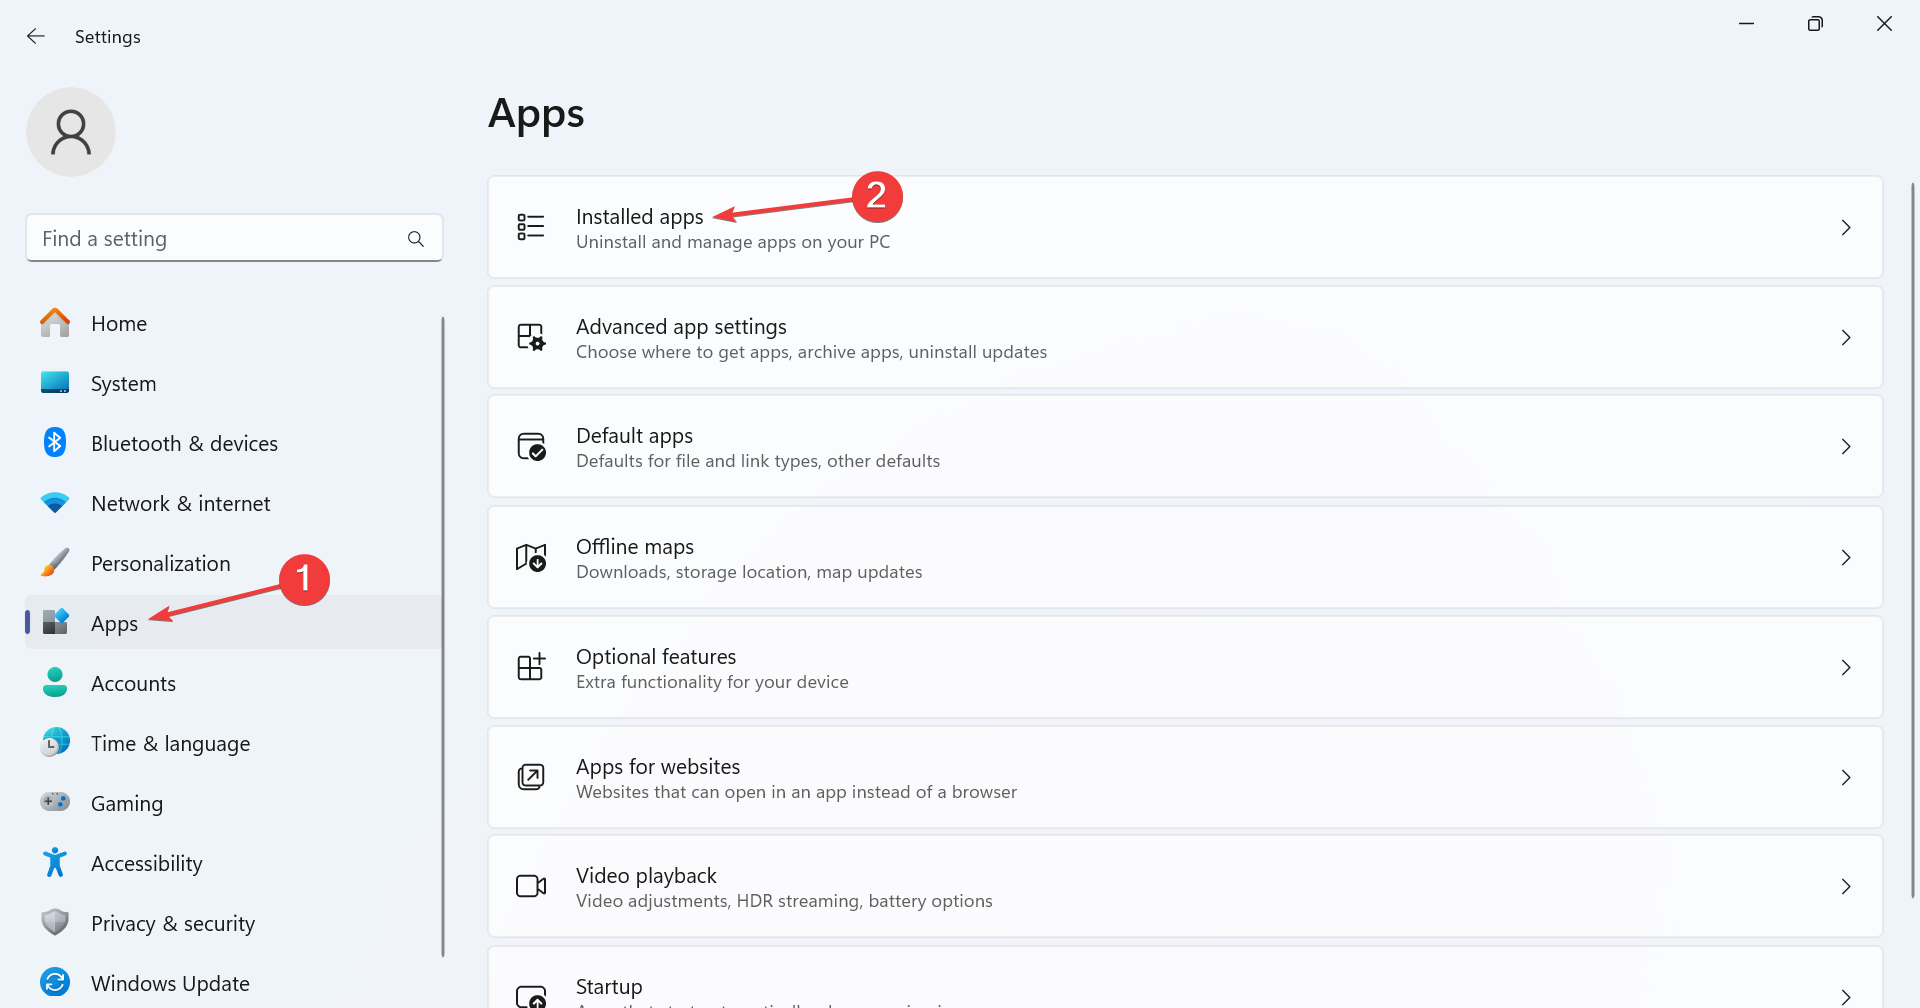Screen dimensions: 1920x1008
Task: Open Home in the sidebar
Action: click(233, 323)
